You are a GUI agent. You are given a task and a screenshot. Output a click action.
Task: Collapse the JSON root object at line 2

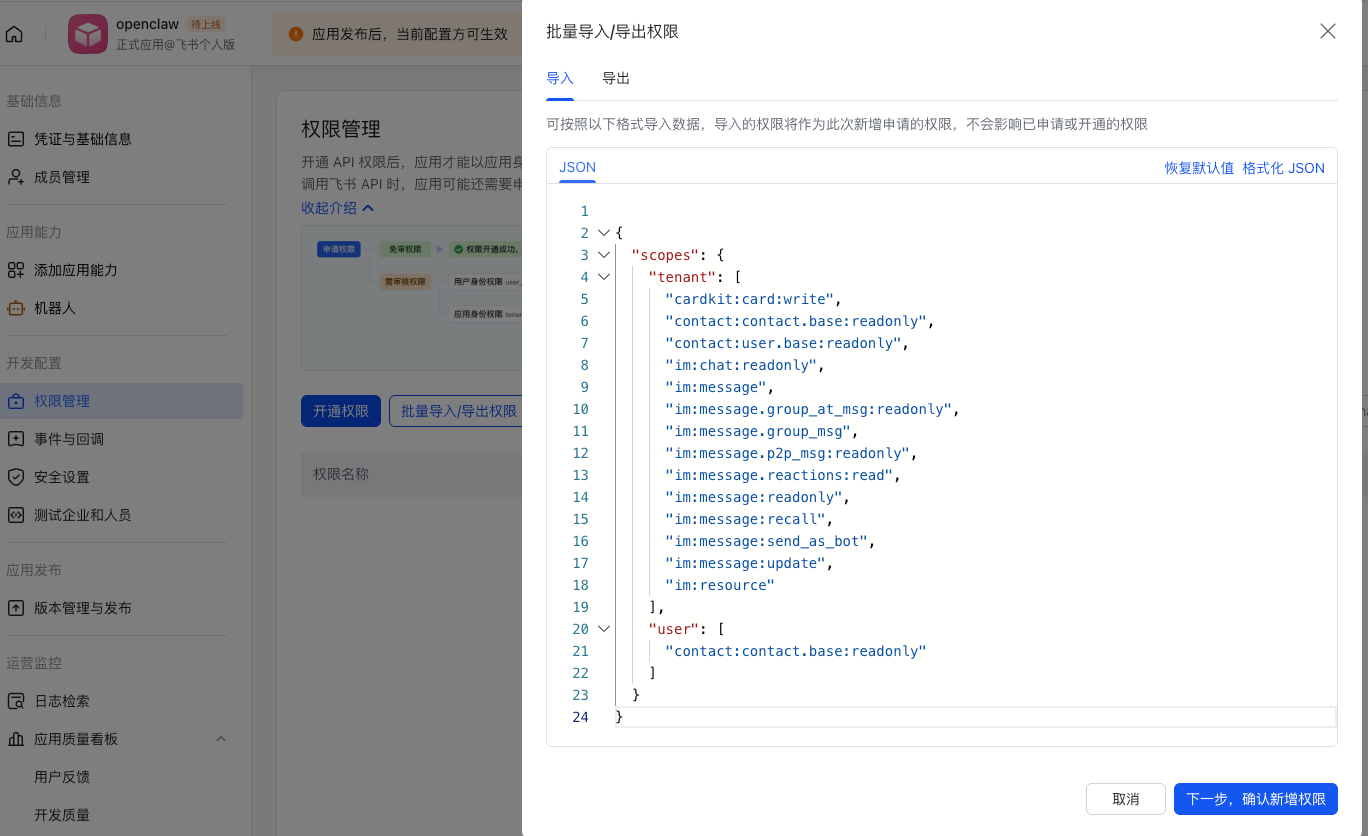603,233
